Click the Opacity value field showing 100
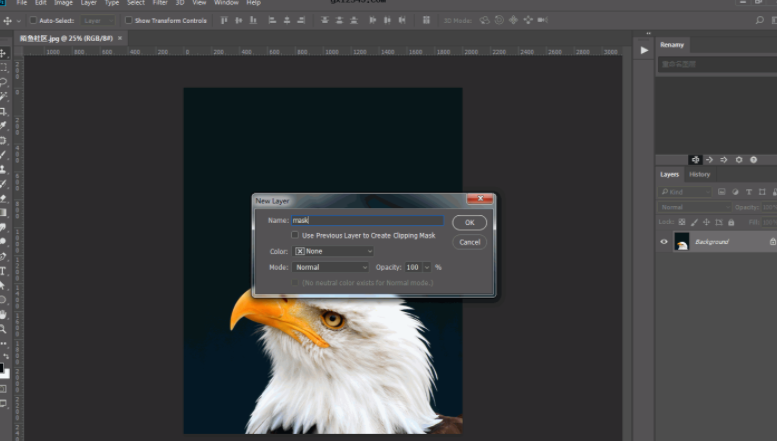The width and height of the screenshot is (777, 441). click(x=413, y=267)
